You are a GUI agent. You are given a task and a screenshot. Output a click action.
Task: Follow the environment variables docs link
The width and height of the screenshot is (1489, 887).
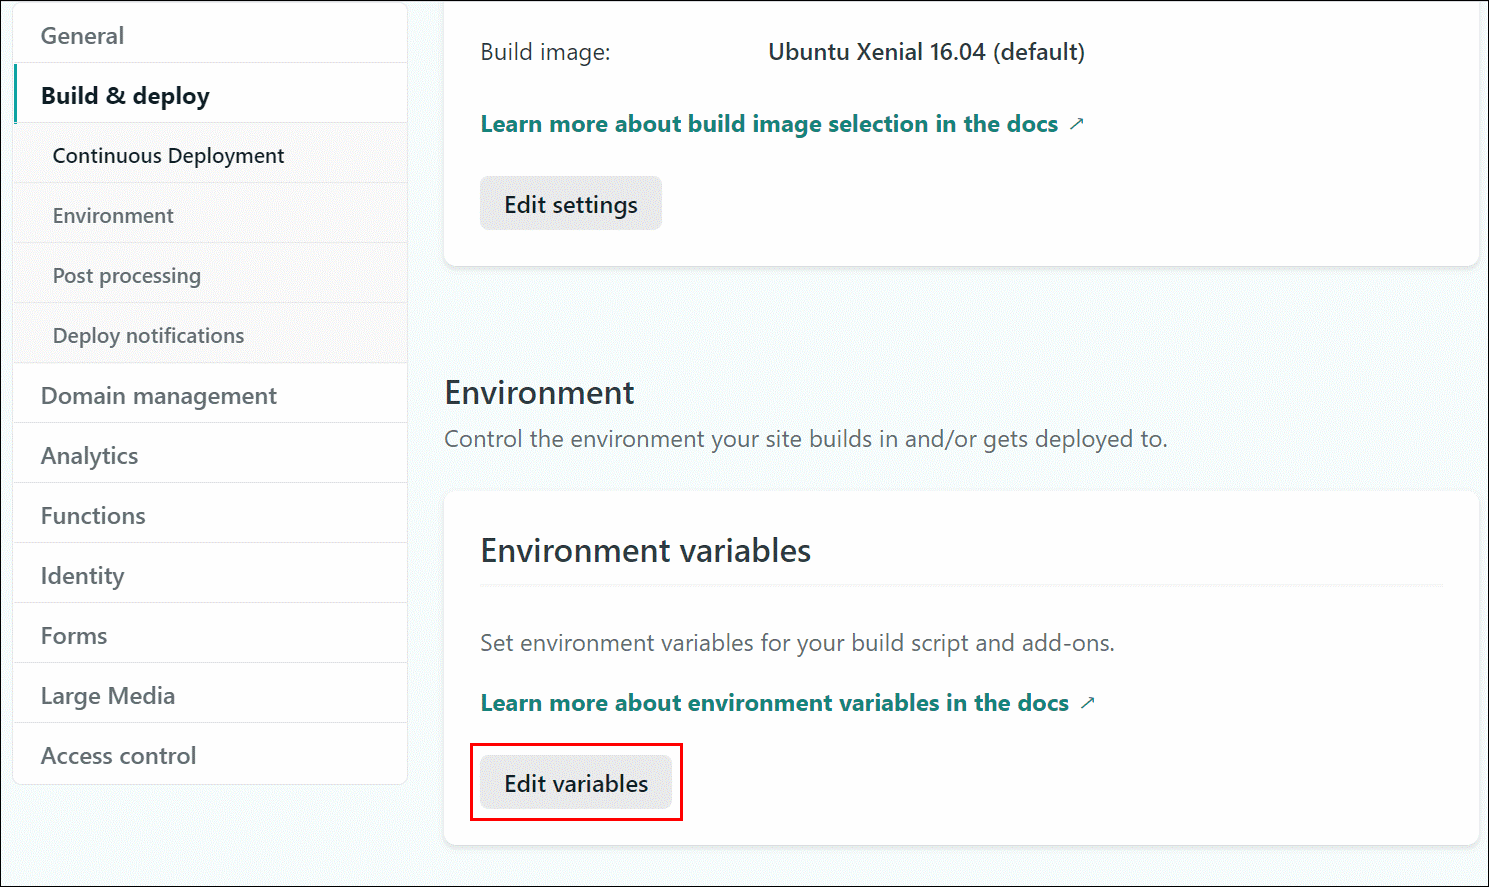(x=774, y=703)
